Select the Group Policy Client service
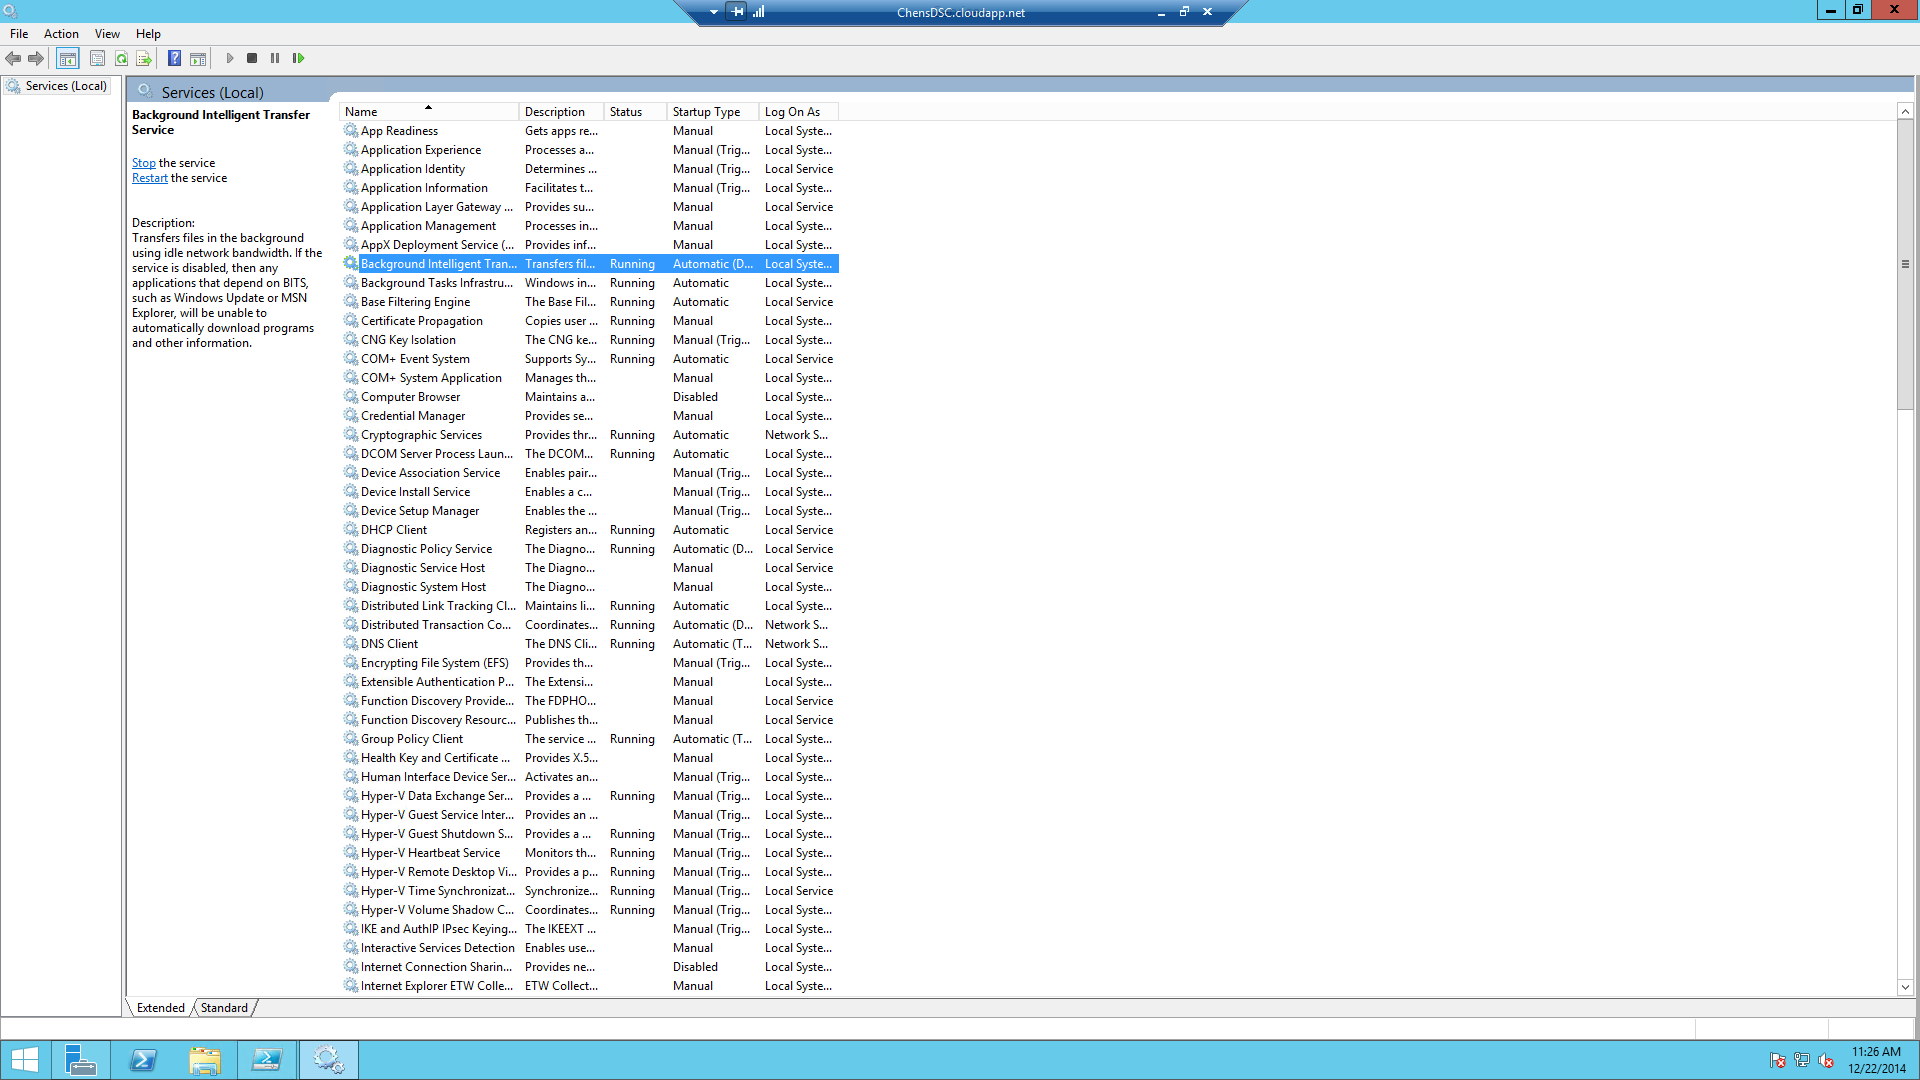This screenshot has height=1080, width=1920. pyautogui.click(x=589, y=739)
